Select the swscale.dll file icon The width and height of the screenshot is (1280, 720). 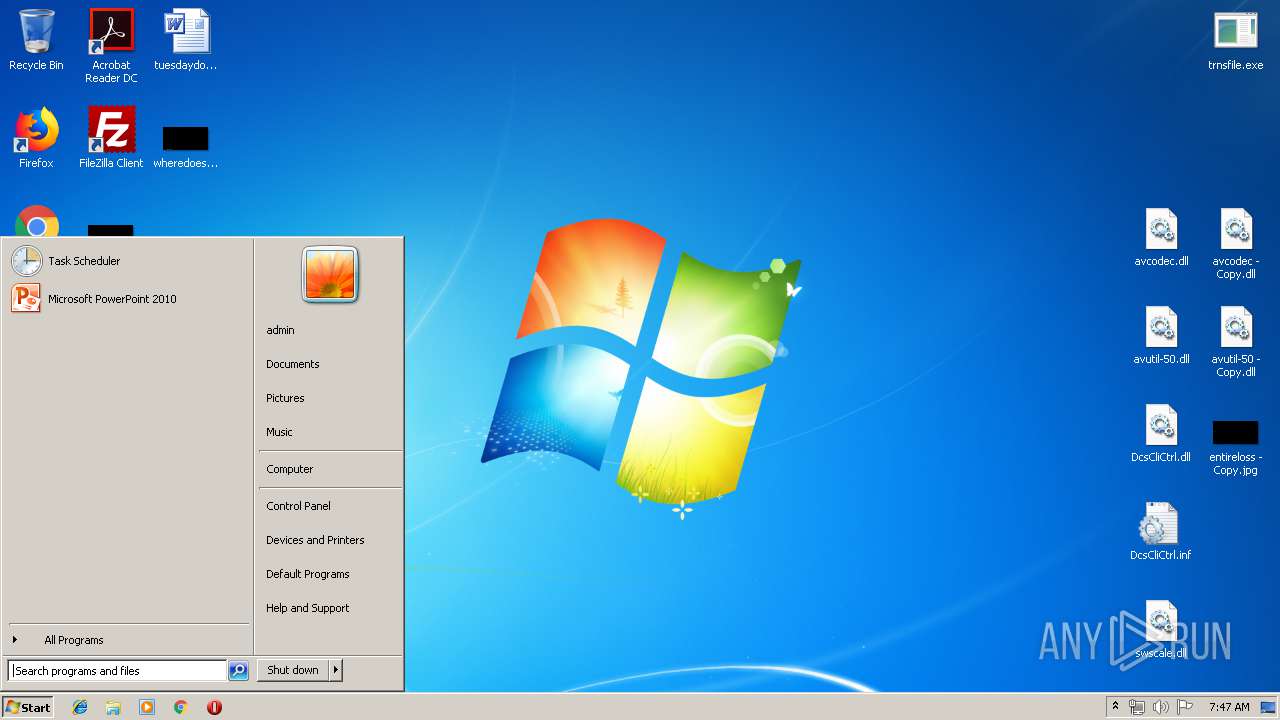pyautogui.click(x=1161, y=629)
